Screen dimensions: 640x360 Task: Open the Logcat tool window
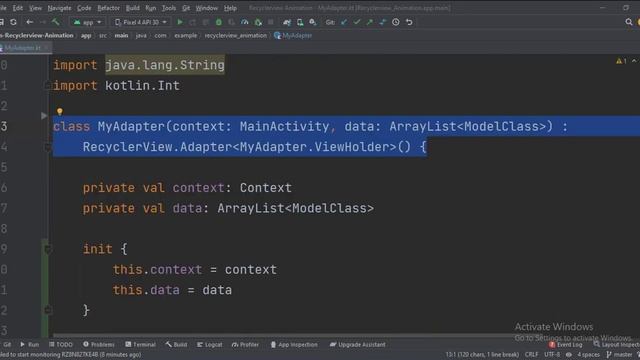[210, 344]
